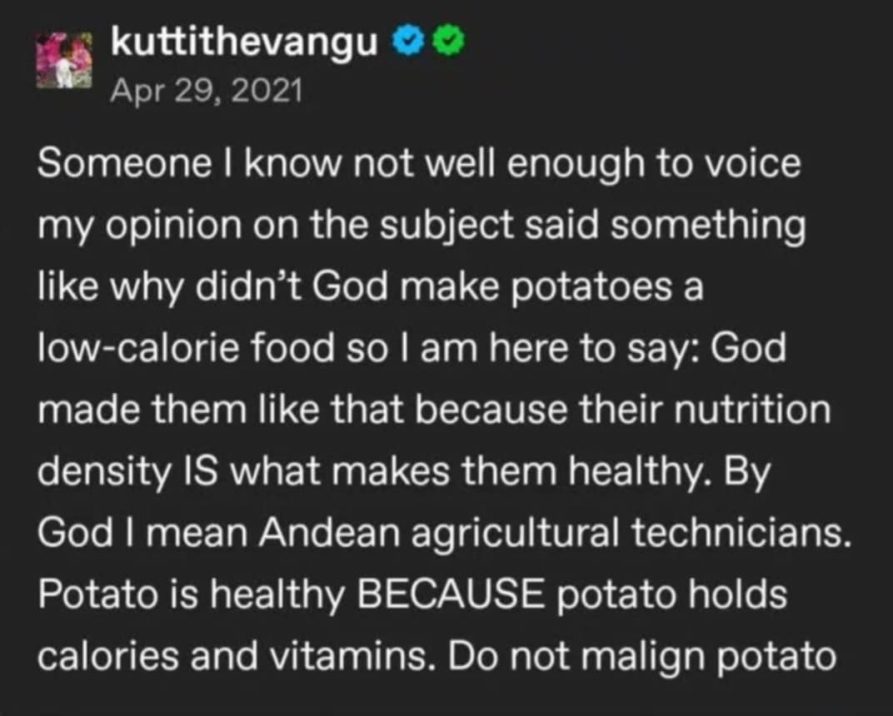The height and width of the screenshot is (716, 893).
Task: Click the green verified checkmark badge
Action: (x=450, y=42)
